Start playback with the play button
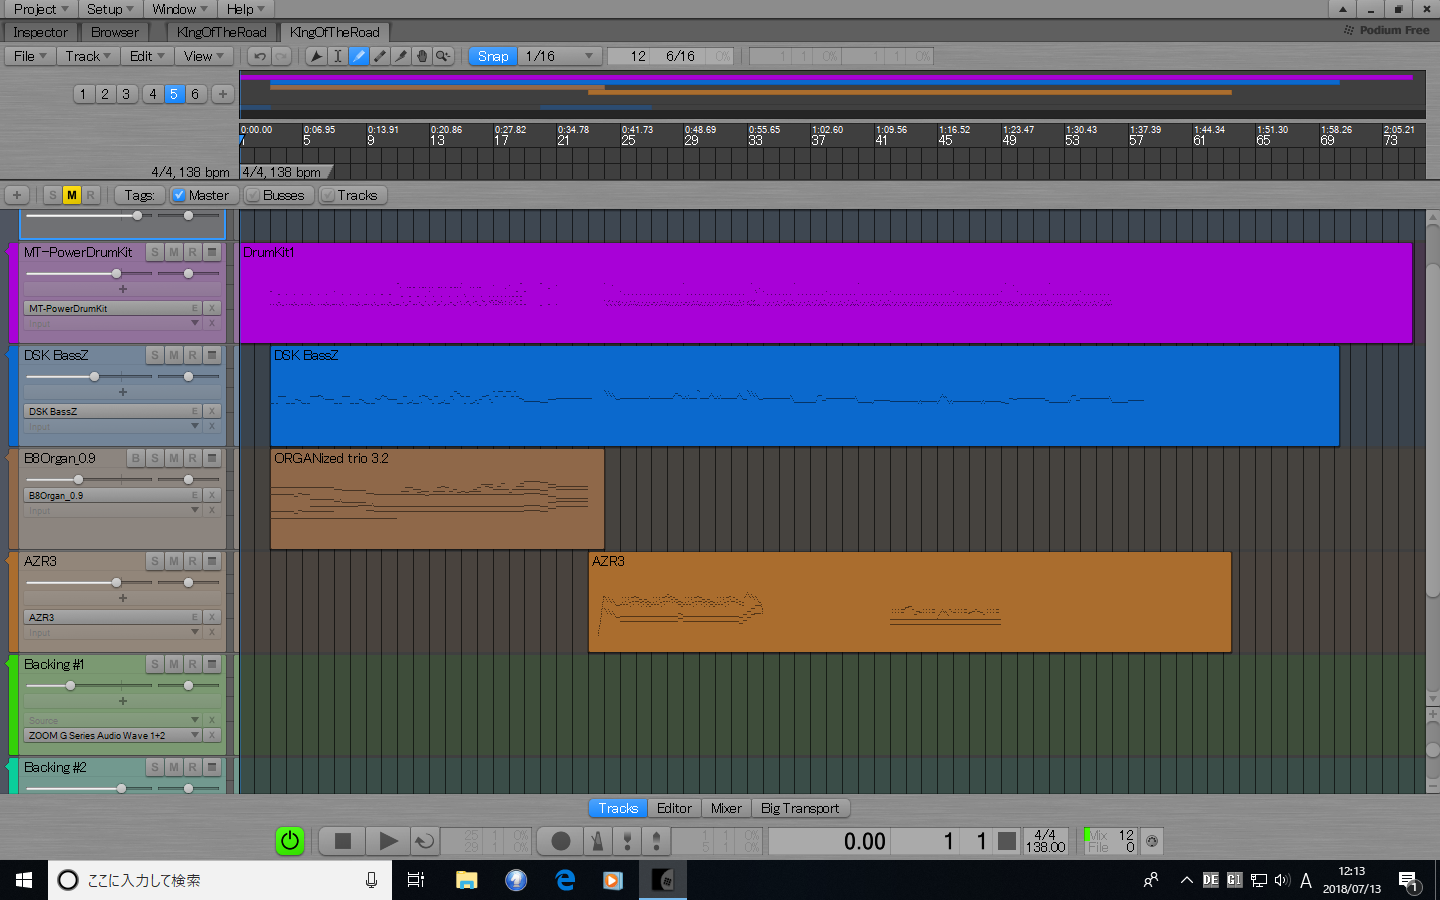Image resolution: width=1440 pixels, height=900 pixels. point(388,841)
